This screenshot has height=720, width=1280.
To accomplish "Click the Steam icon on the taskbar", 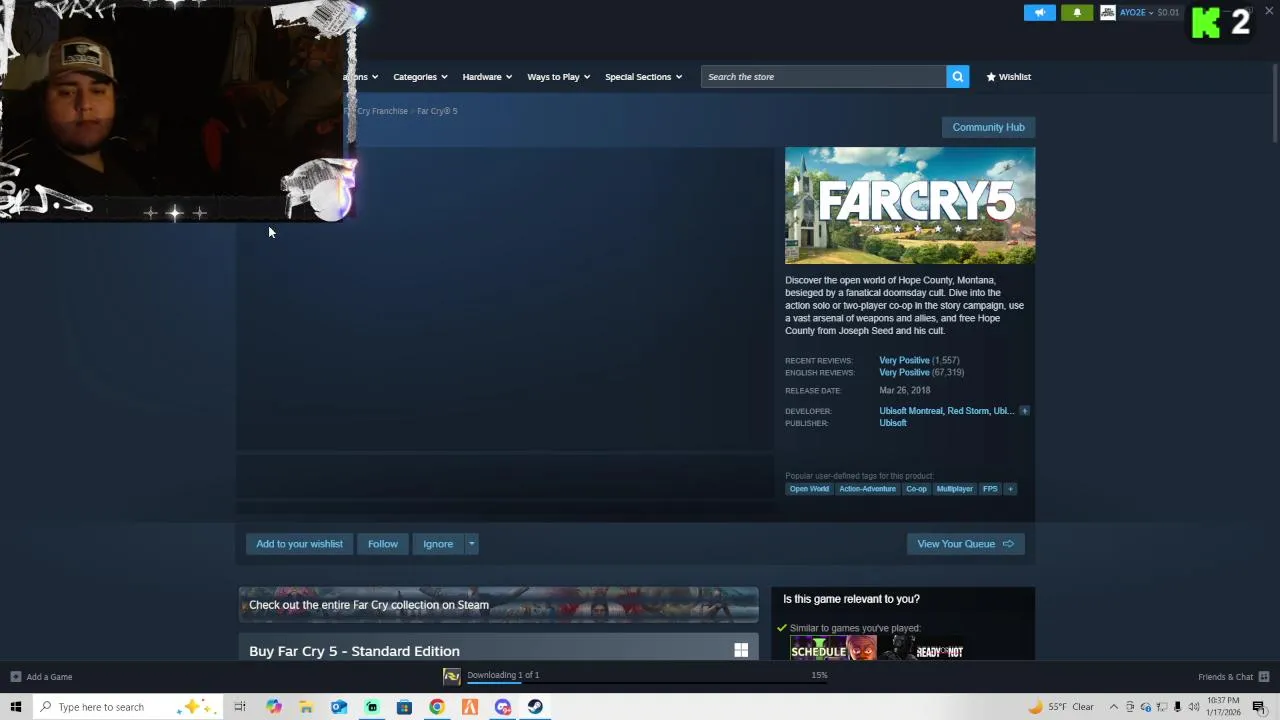I will [x=535, y=707].
